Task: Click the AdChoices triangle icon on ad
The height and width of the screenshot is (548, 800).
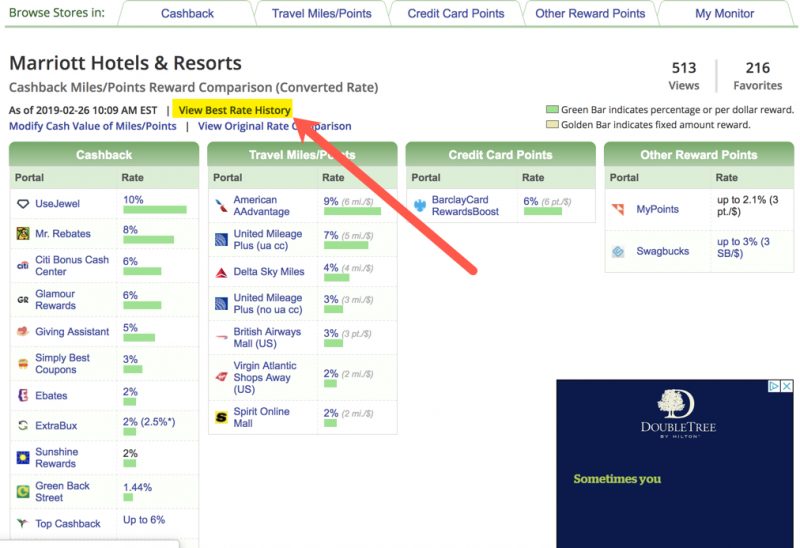Action: click(x=774, y=386)
